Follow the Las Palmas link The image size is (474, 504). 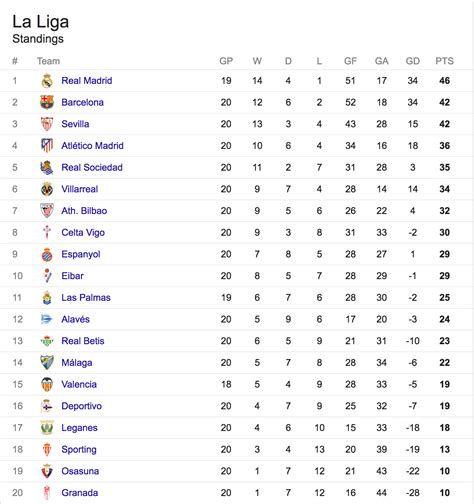(86, 298)
